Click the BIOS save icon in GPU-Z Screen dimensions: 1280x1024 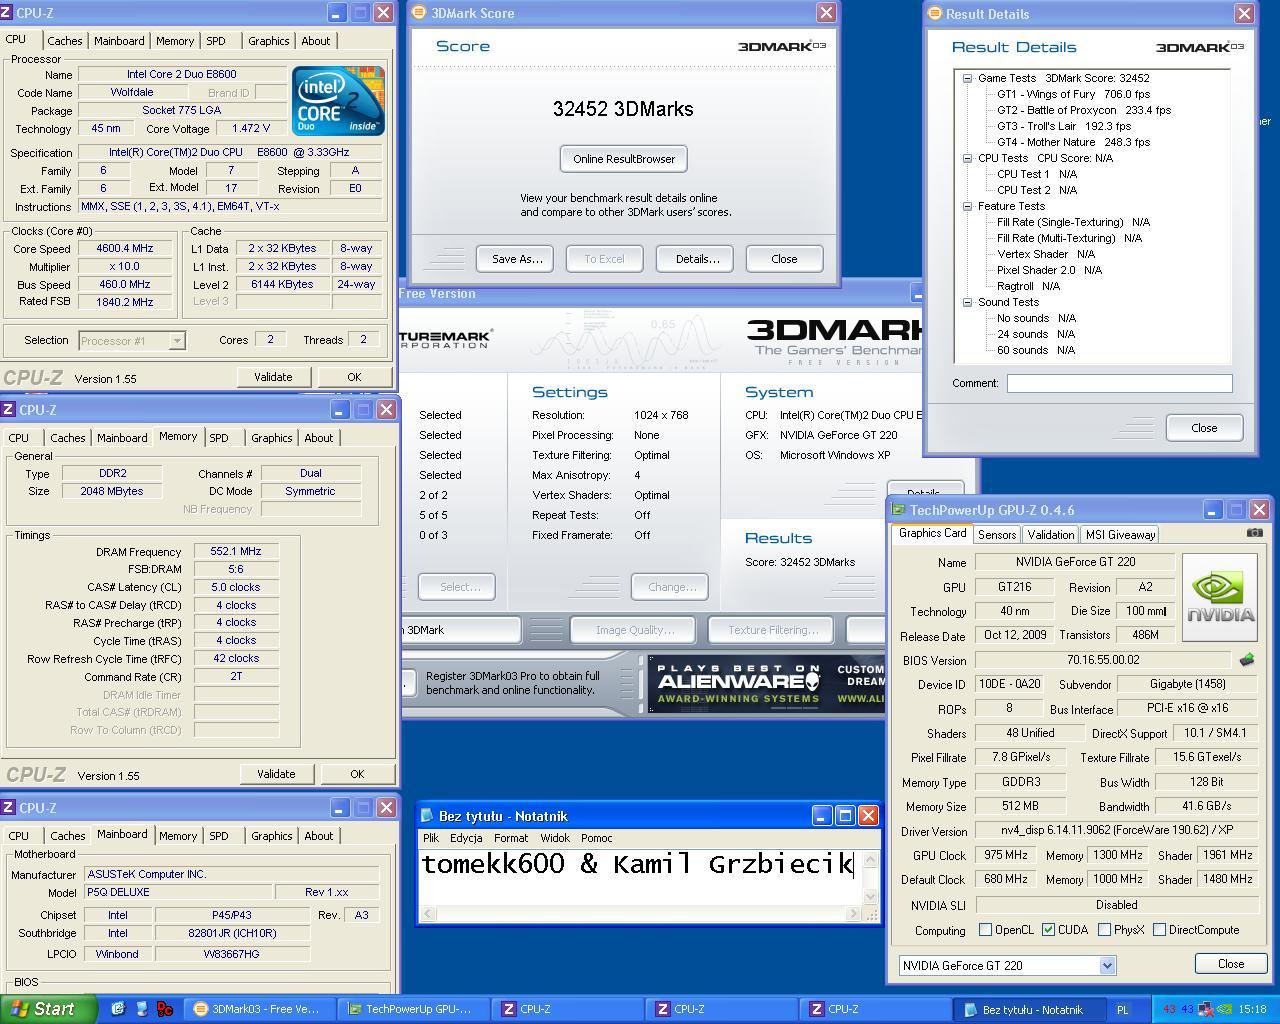tap(1247, 660)
